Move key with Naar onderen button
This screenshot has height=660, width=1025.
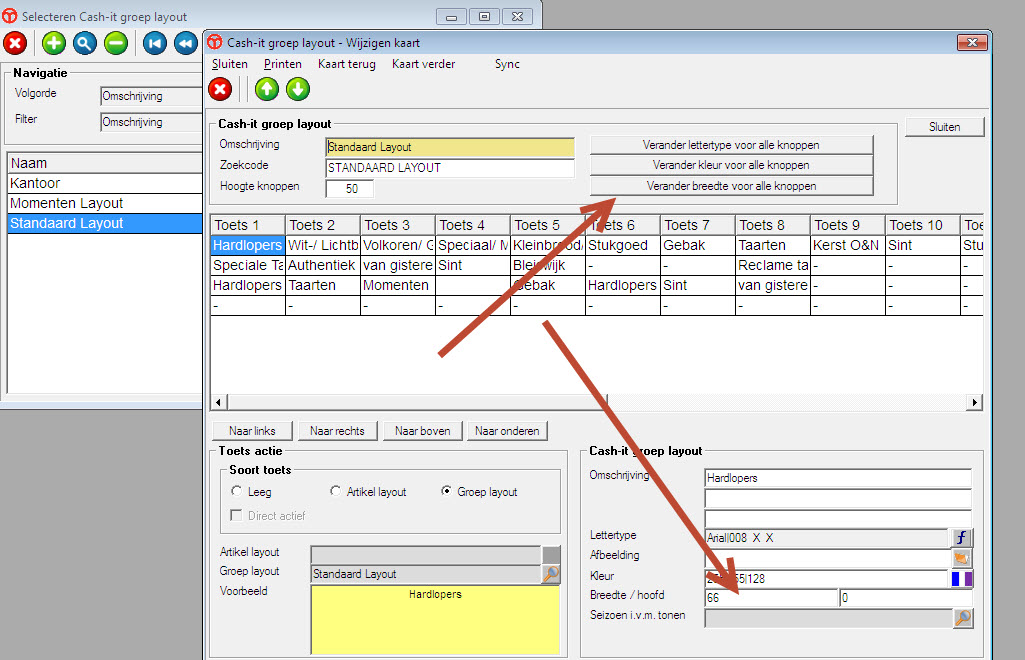507,431
